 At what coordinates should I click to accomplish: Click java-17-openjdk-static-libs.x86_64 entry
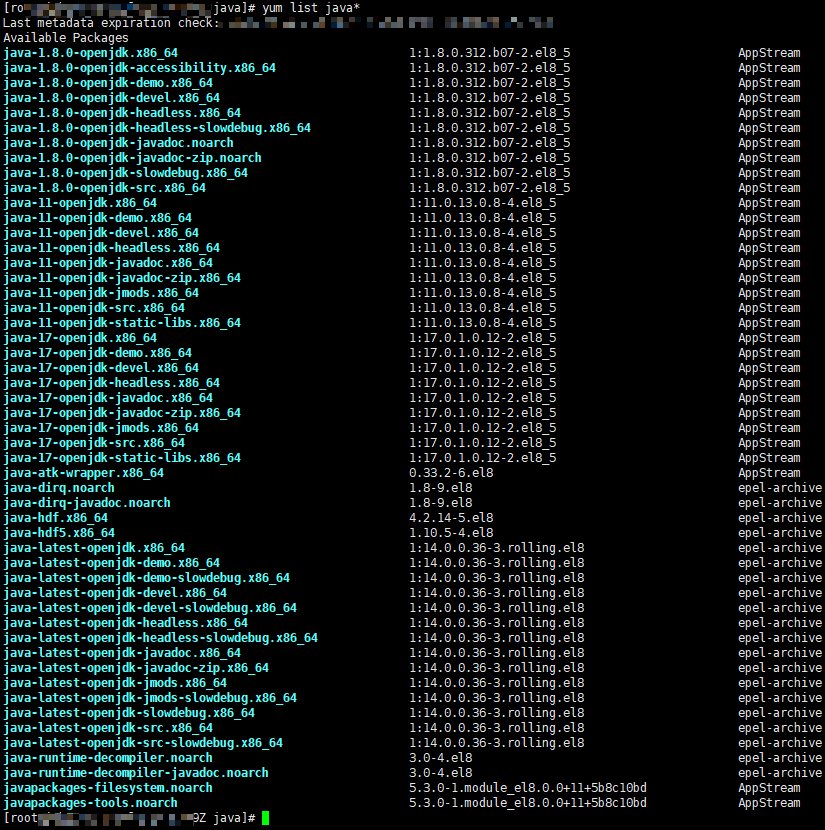[122, 458]
